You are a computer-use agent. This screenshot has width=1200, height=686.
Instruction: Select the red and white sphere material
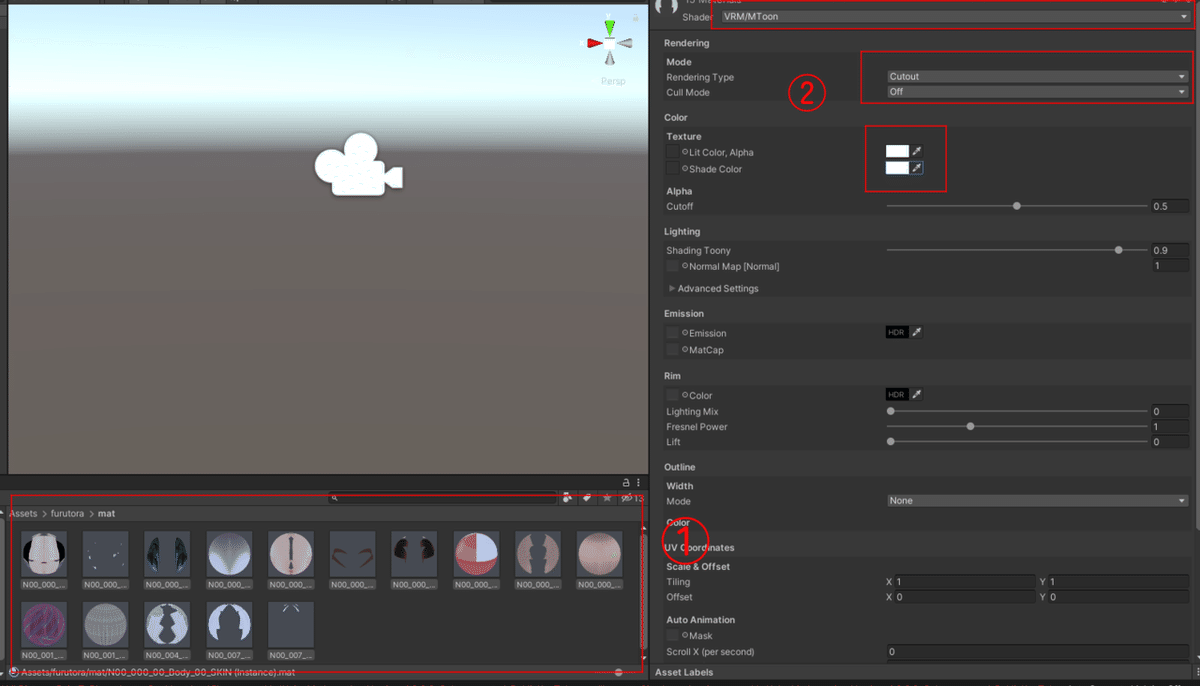tap(476, 554)
